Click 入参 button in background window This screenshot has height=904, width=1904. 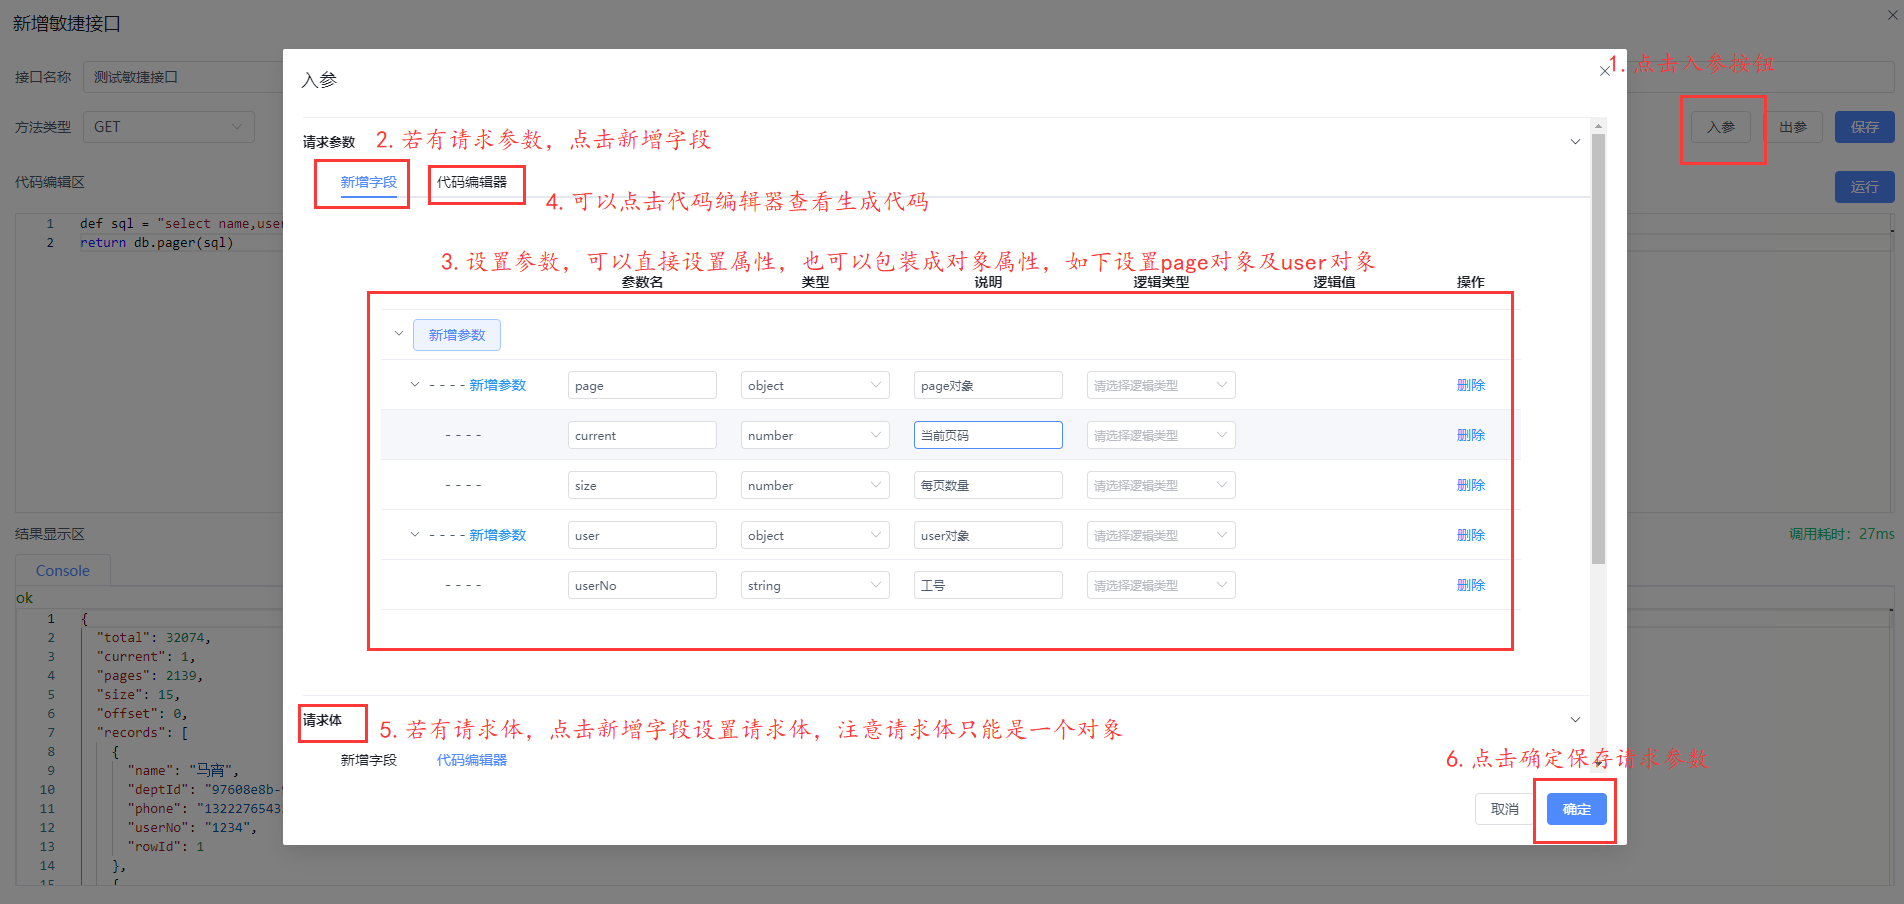pyautogui.click(x=1721, y=127)
